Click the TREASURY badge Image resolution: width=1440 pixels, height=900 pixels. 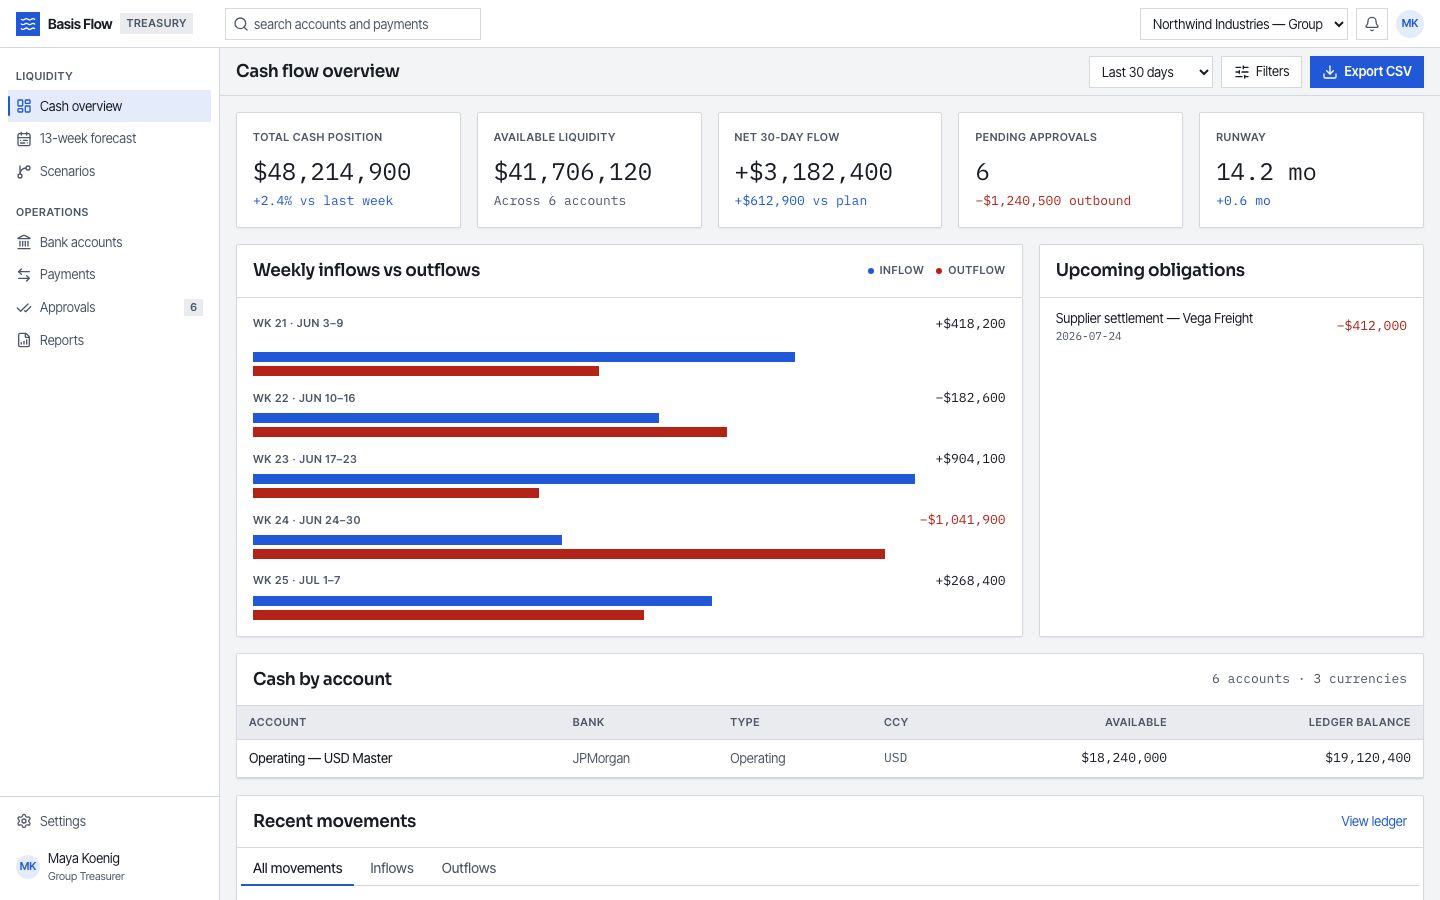(156, 23)
